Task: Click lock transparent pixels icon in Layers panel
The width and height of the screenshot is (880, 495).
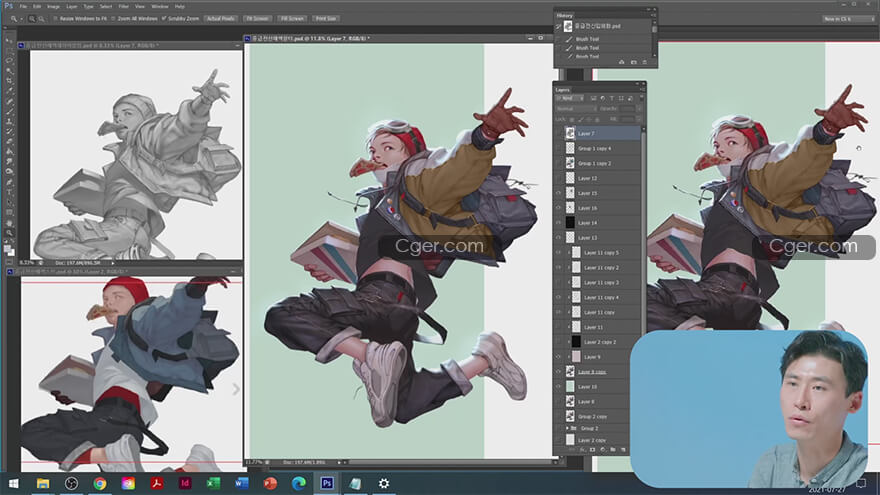Action: click(x=572, y=119)
